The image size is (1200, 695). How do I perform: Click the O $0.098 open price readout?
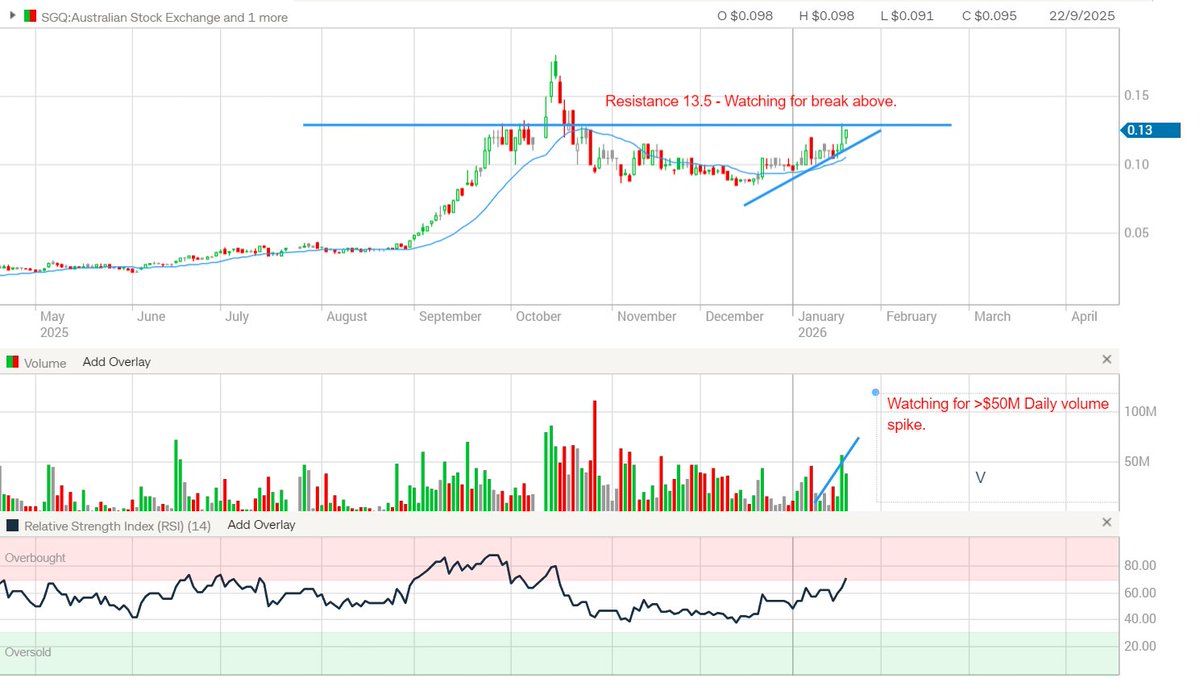[746, 16]
